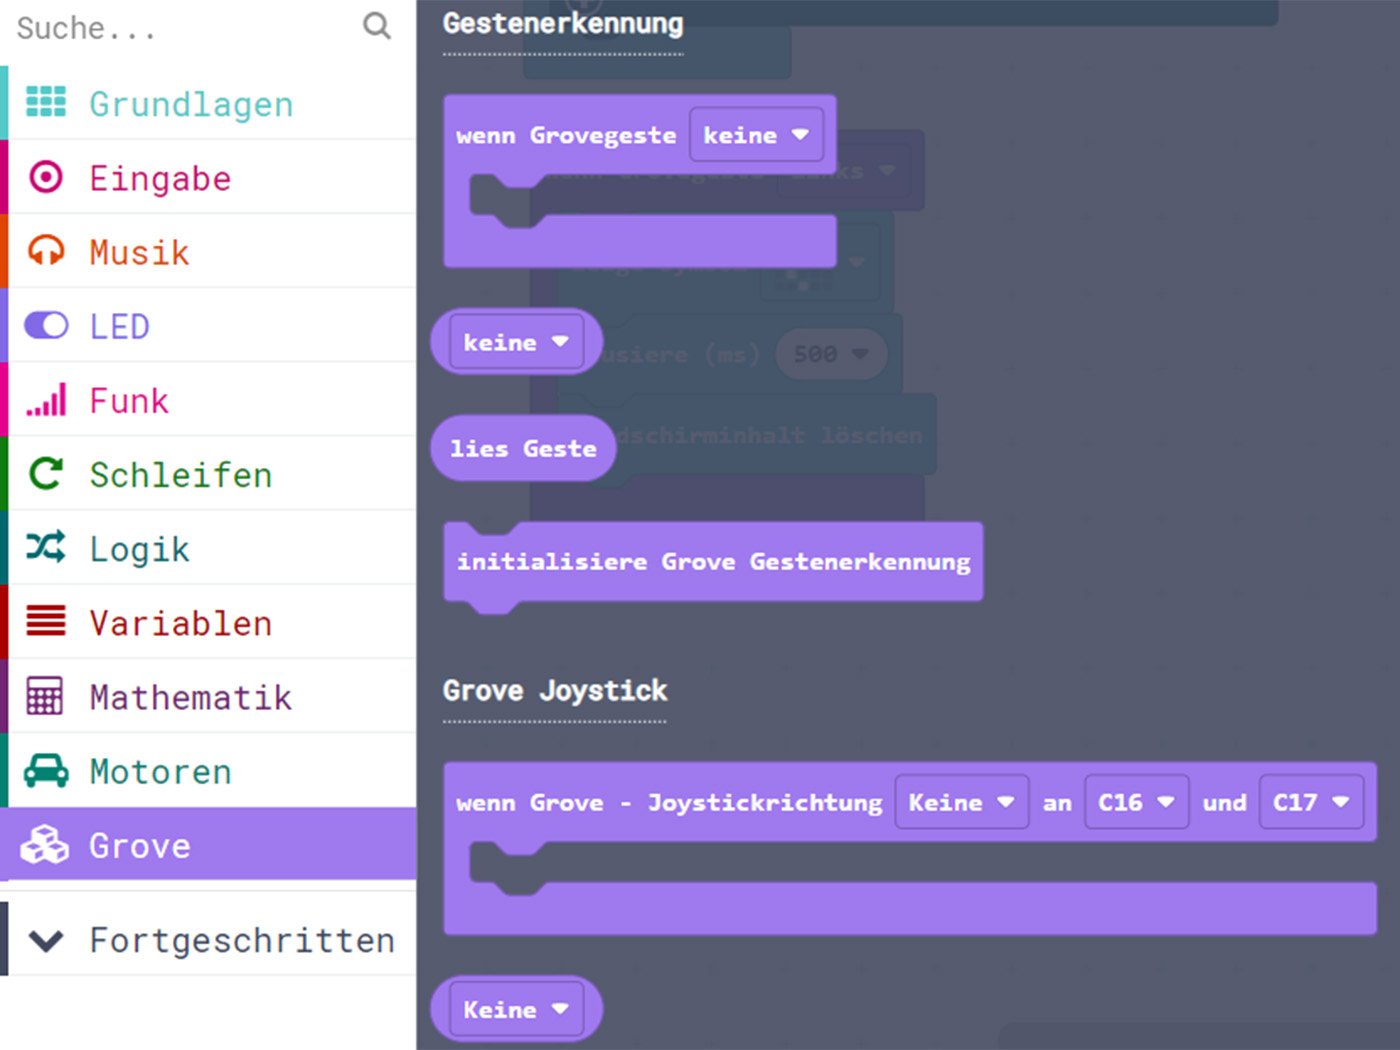Pick the 'lies Geste' block

[523, 449]
